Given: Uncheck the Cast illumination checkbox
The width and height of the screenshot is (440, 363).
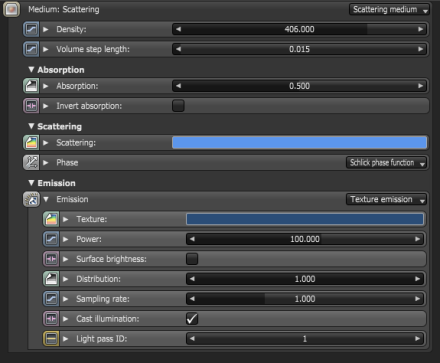Looking at the screenshot, I should click(192, 319).
